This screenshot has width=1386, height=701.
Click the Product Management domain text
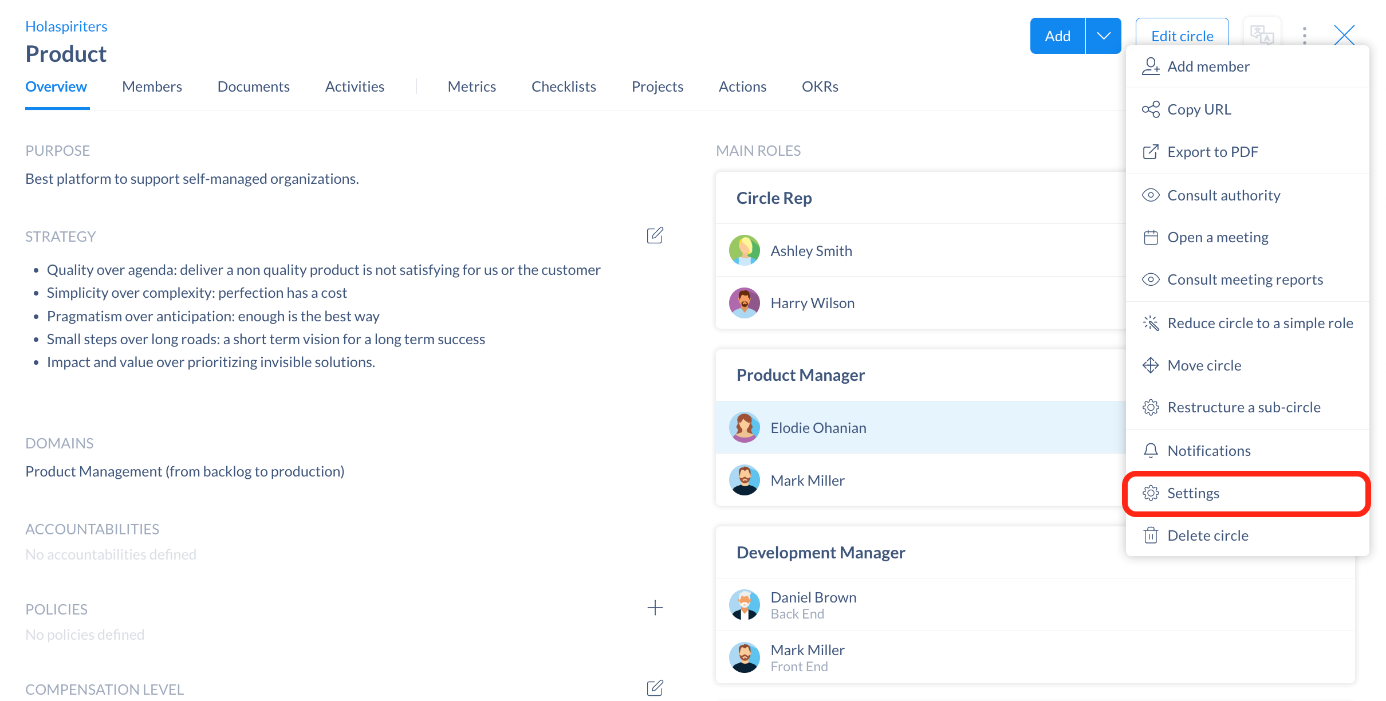point(185,471)
